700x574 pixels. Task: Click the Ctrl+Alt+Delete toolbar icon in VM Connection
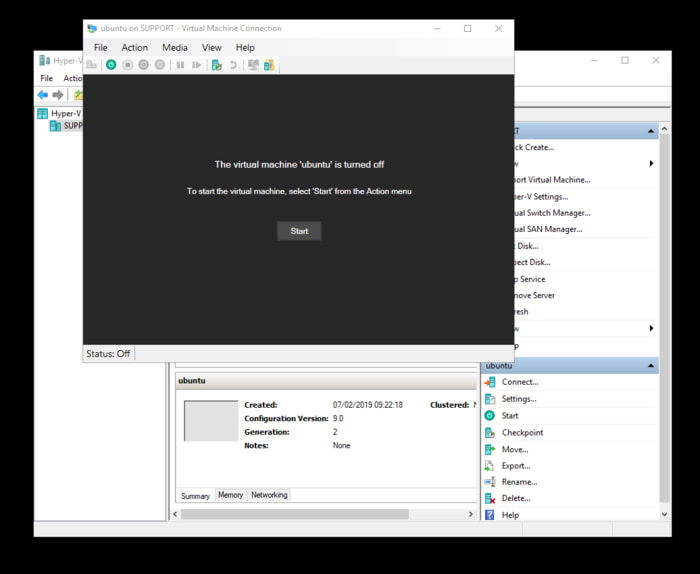click(x=92, y=65)
